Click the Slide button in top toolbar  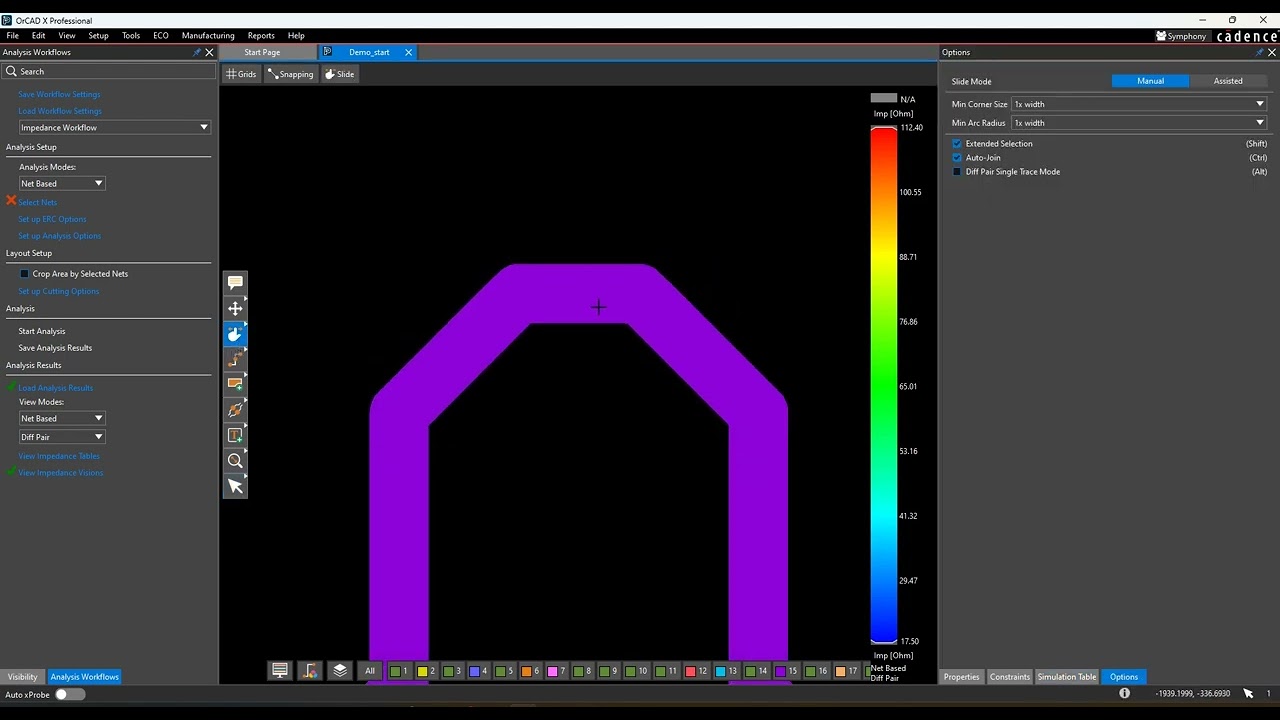(x=340, y=74)
